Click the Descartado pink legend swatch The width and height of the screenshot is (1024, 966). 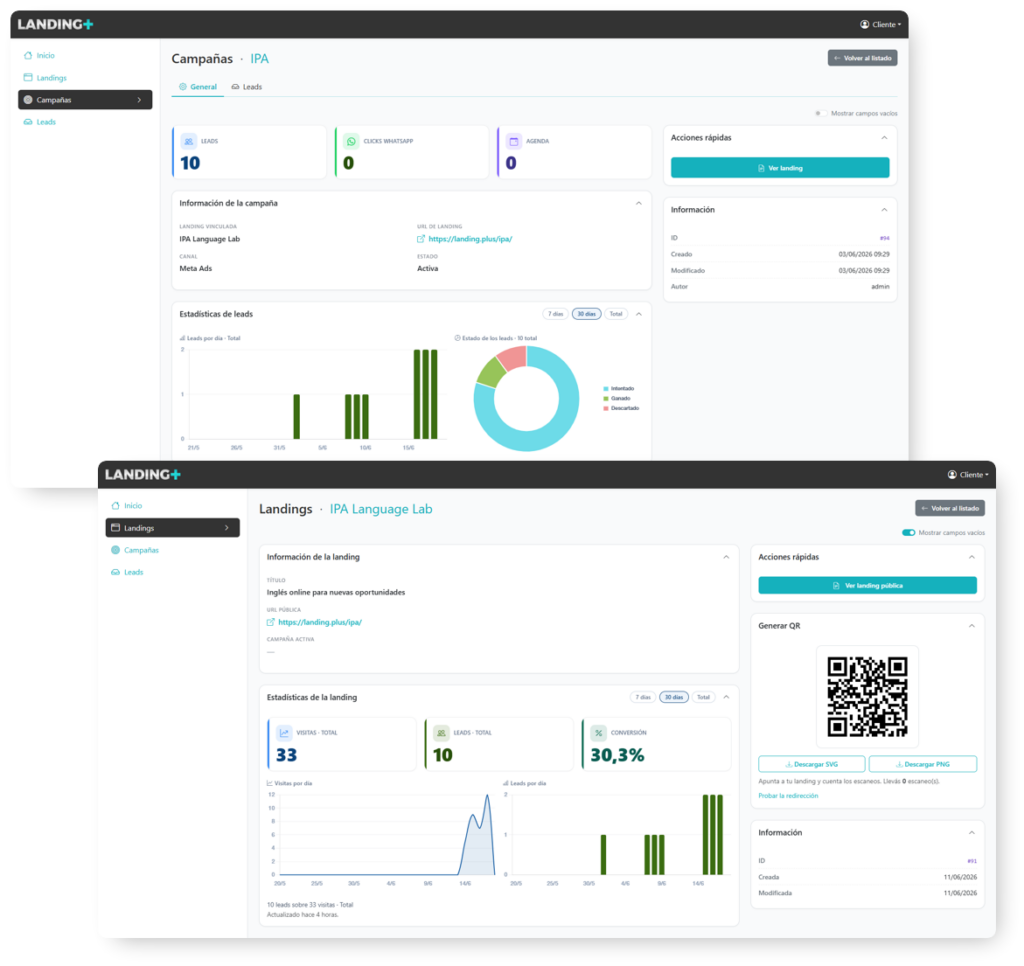tap(606, 408)
